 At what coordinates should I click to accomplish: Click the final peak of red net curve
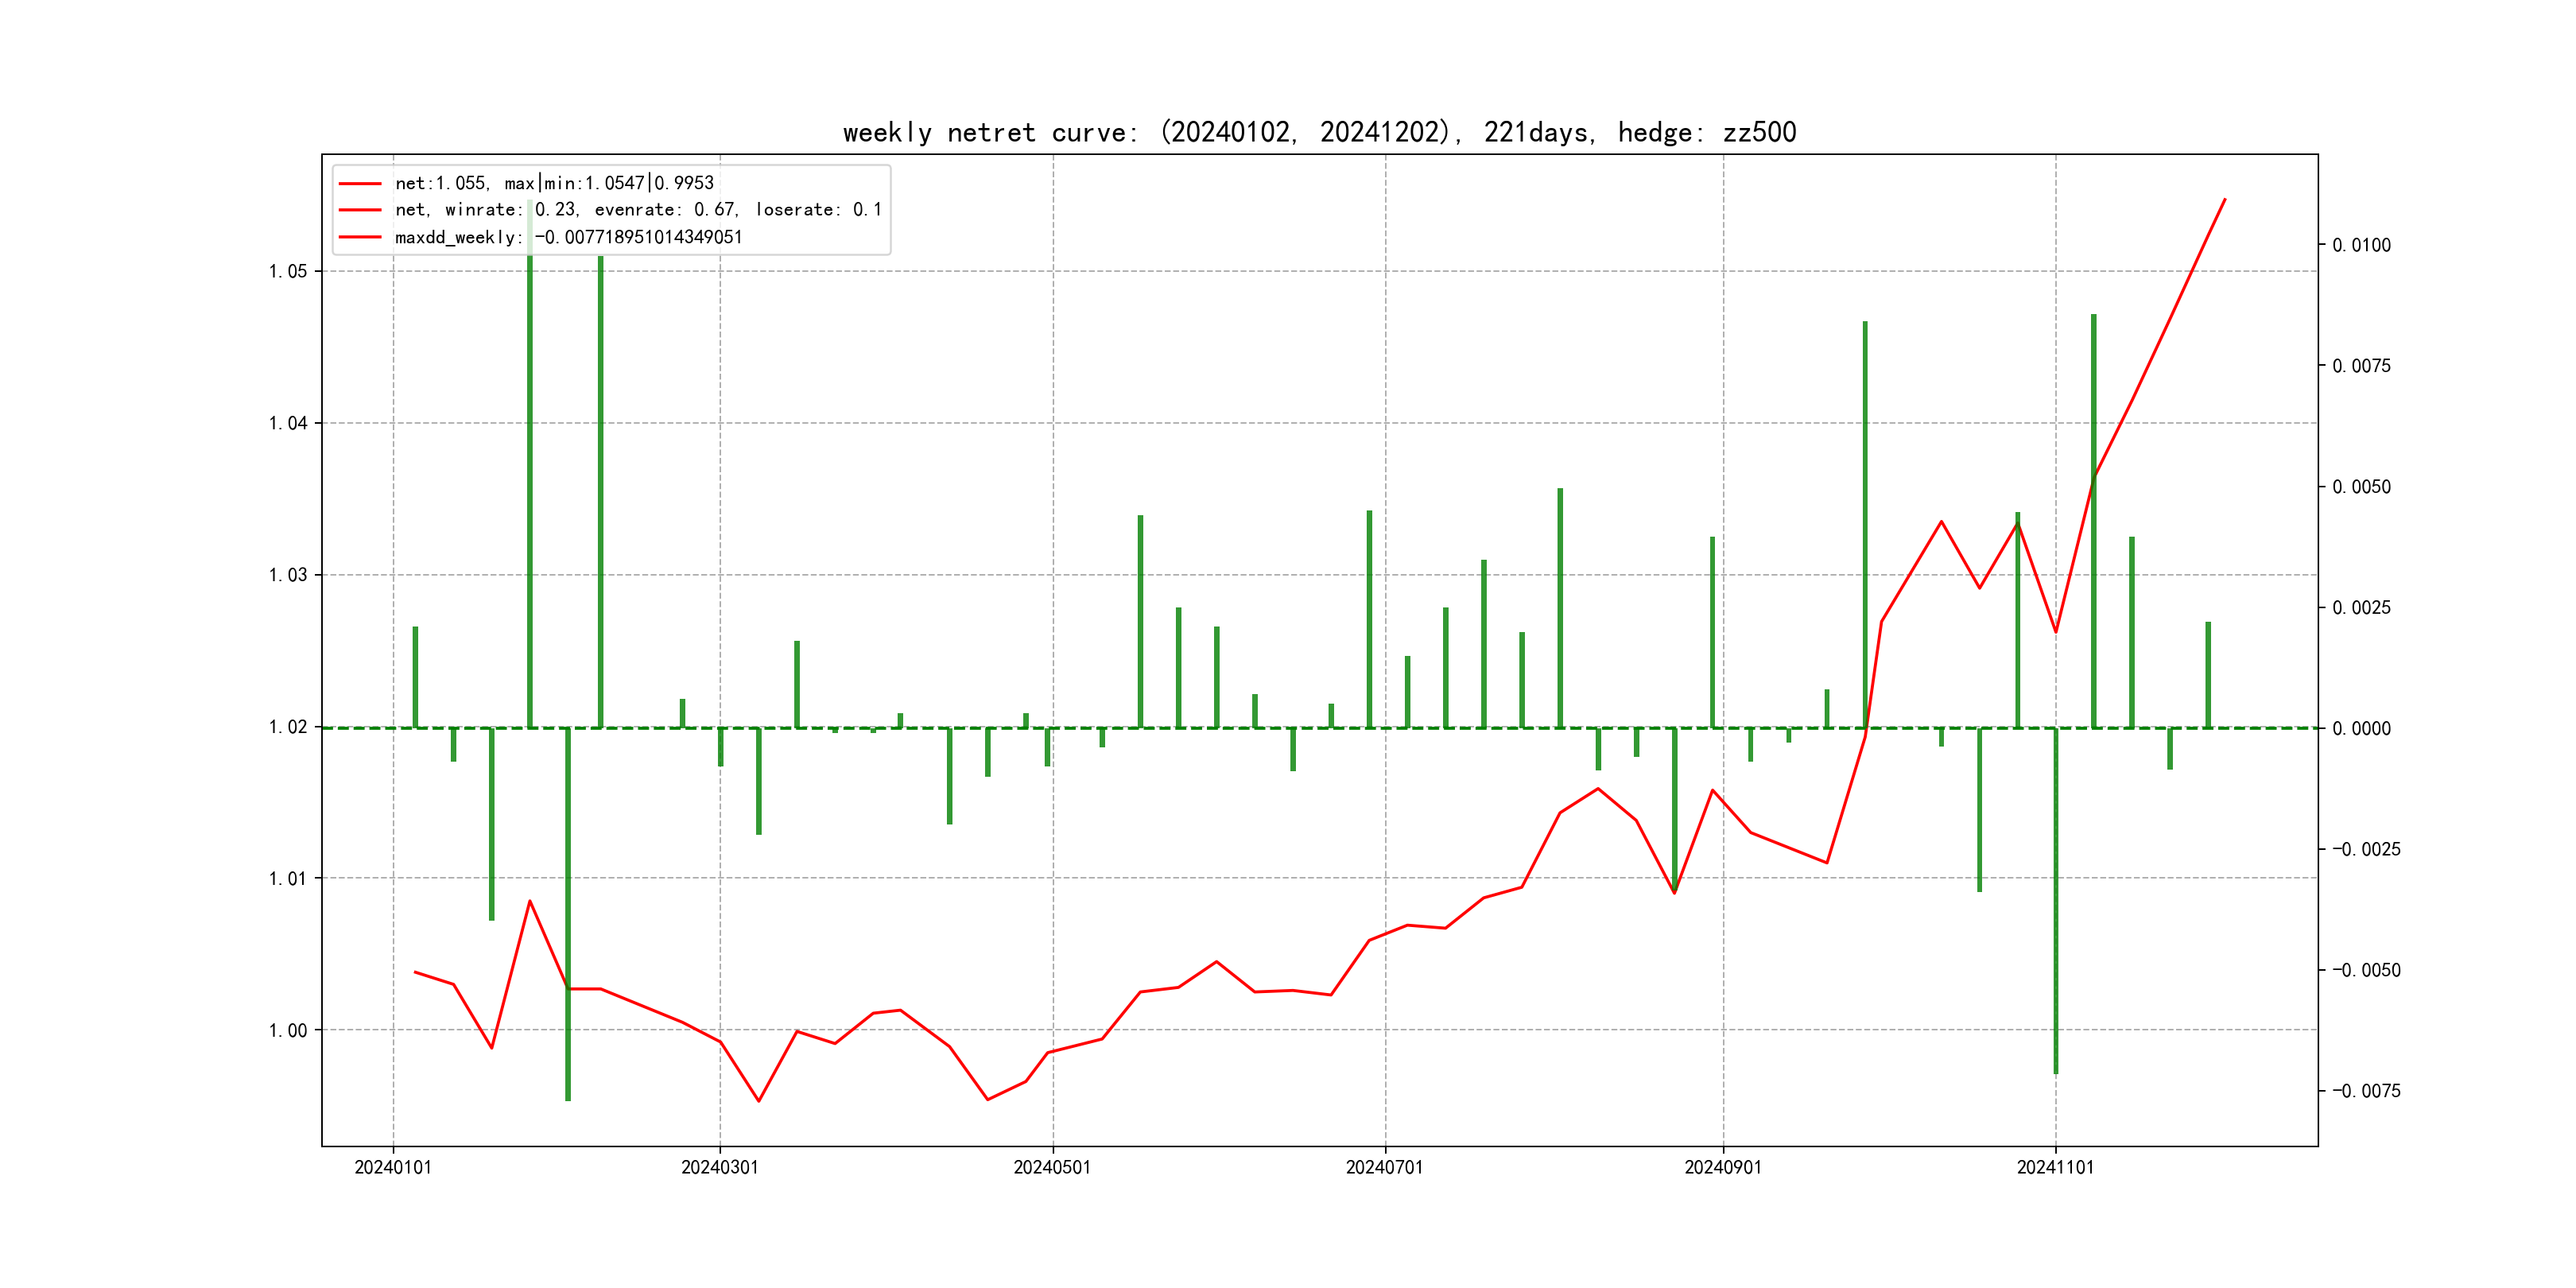(x=2224, y=200)
